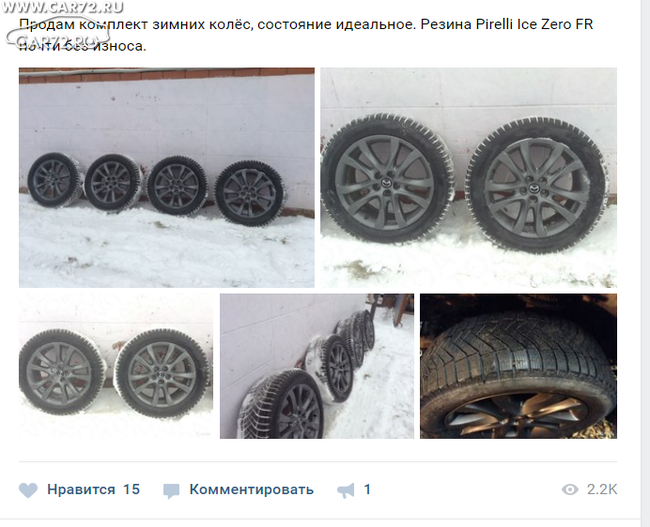Screen dimensions: 650x527
Task: Click the share megaphone icon
Action: (x=346, y=491)
